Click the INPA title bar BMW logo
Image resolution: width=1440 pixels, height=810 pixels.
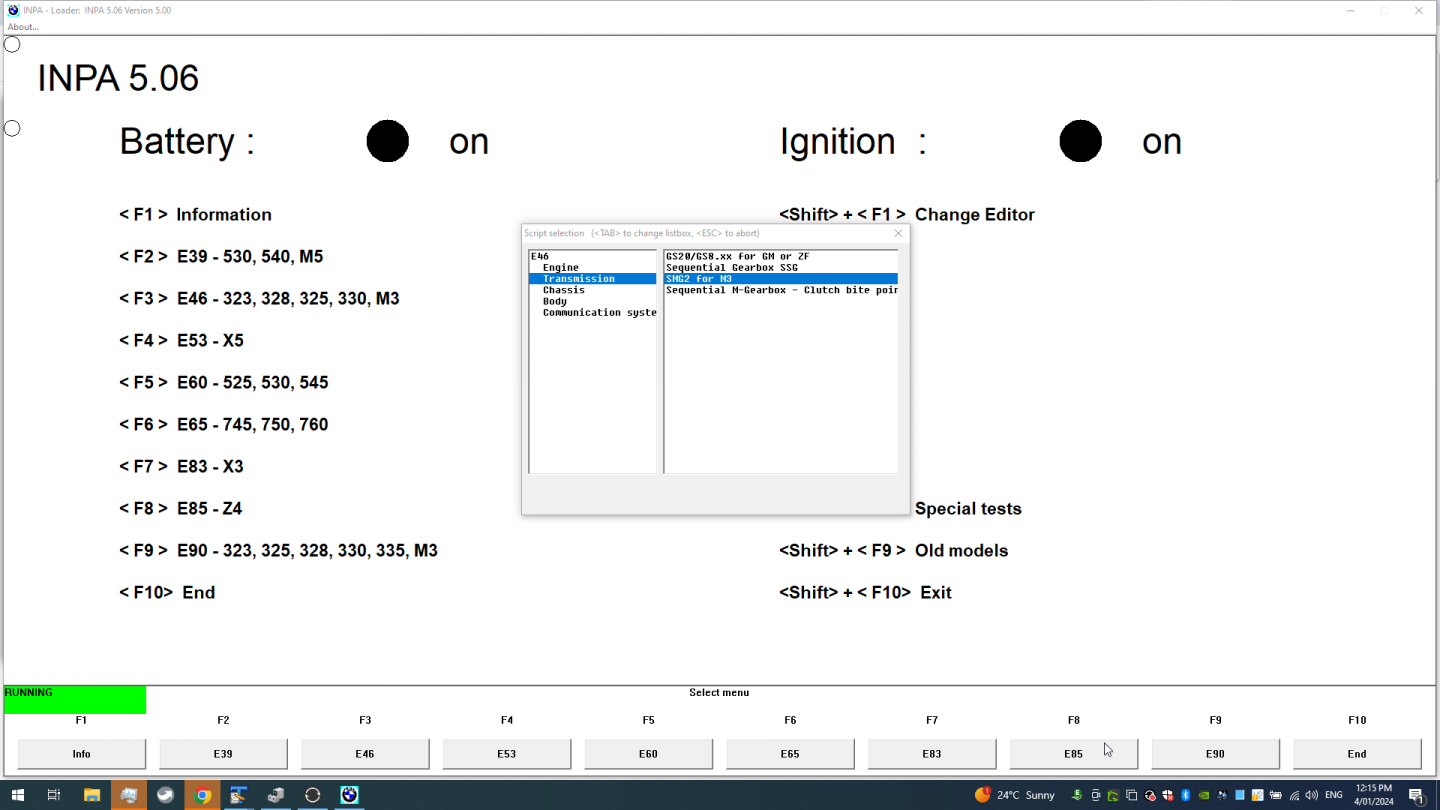[12, 10]
